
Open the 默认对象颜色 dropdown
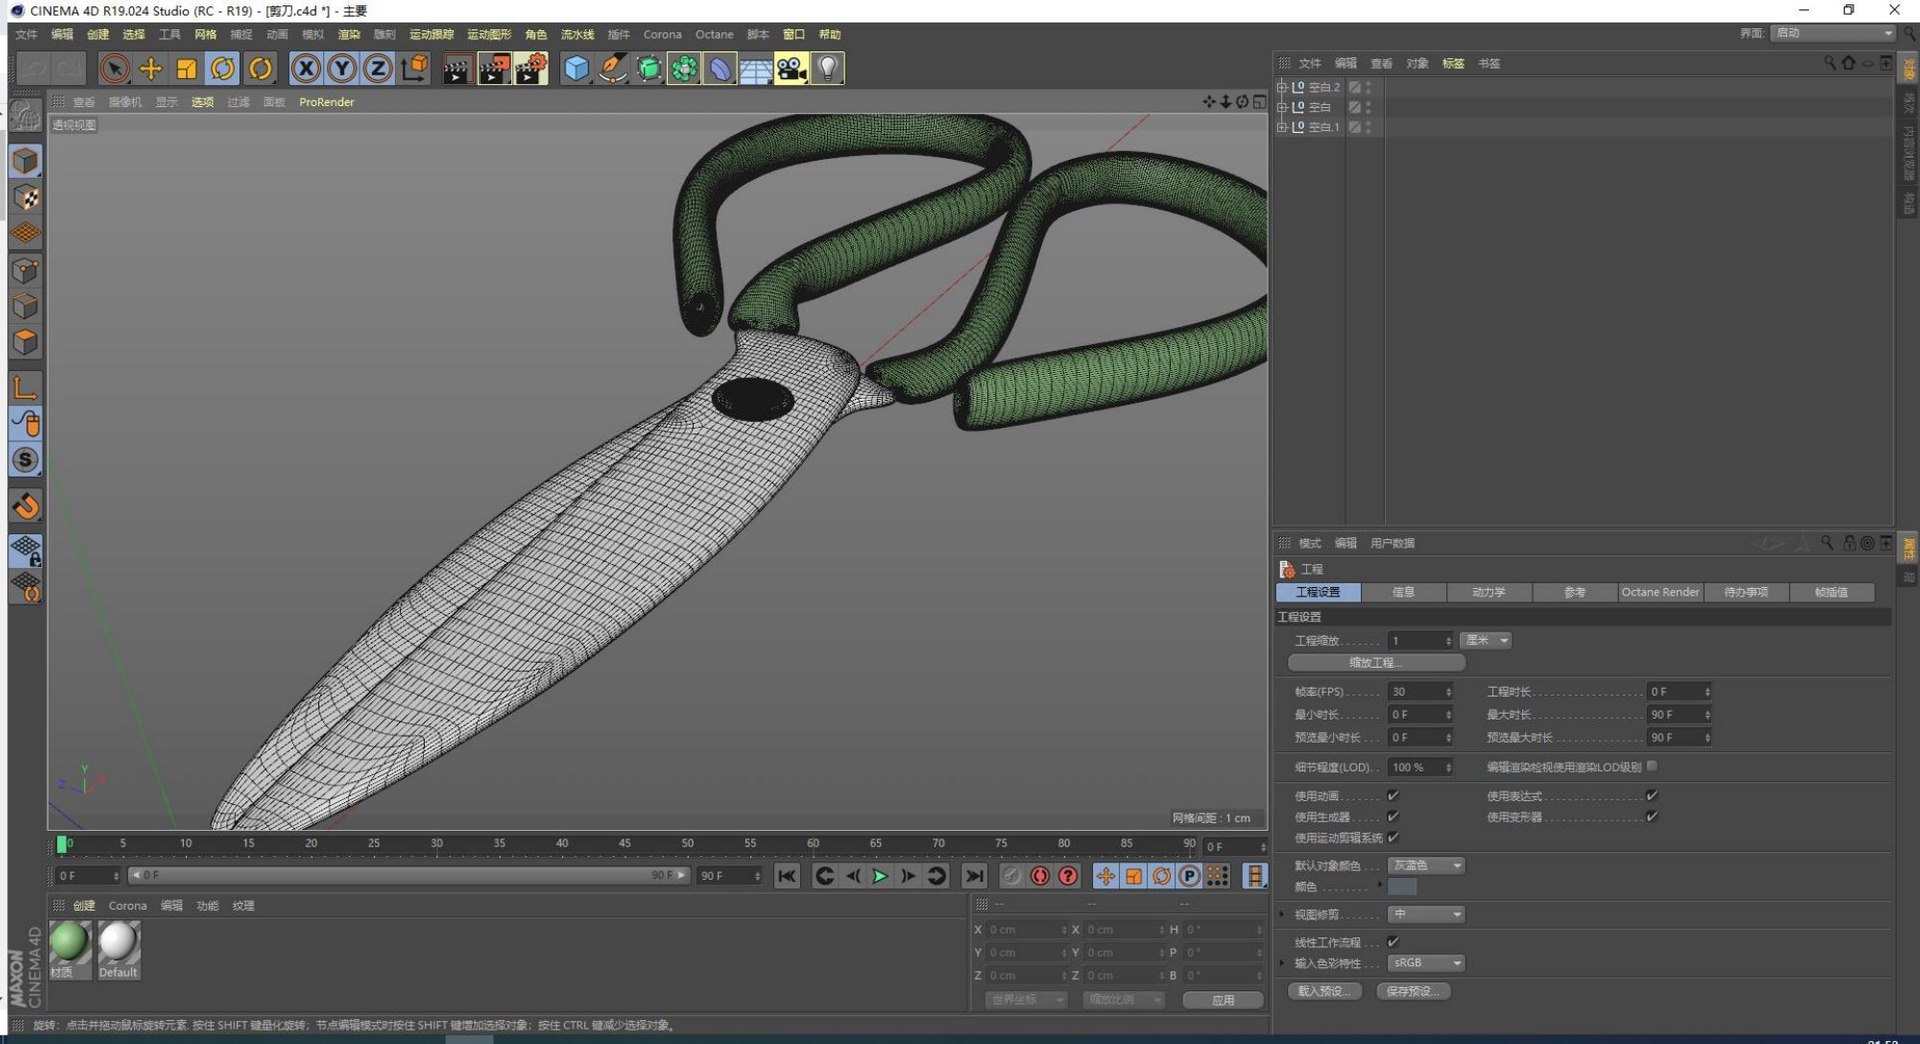click(x=1426, y=865)
